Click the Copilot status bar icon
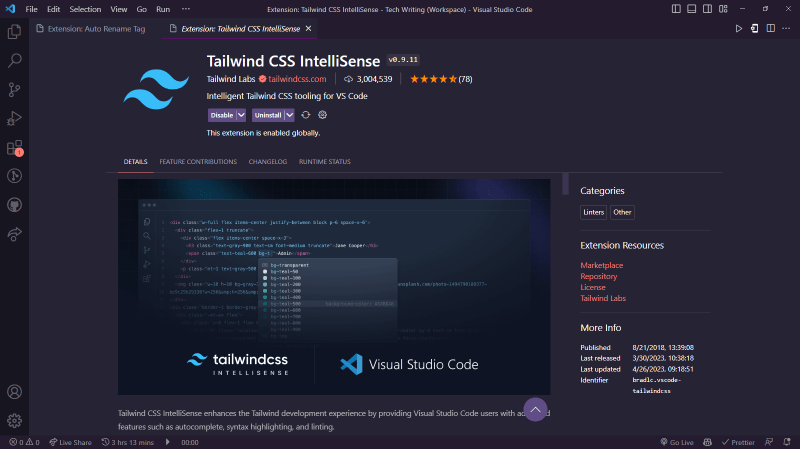 click(707, 442)
